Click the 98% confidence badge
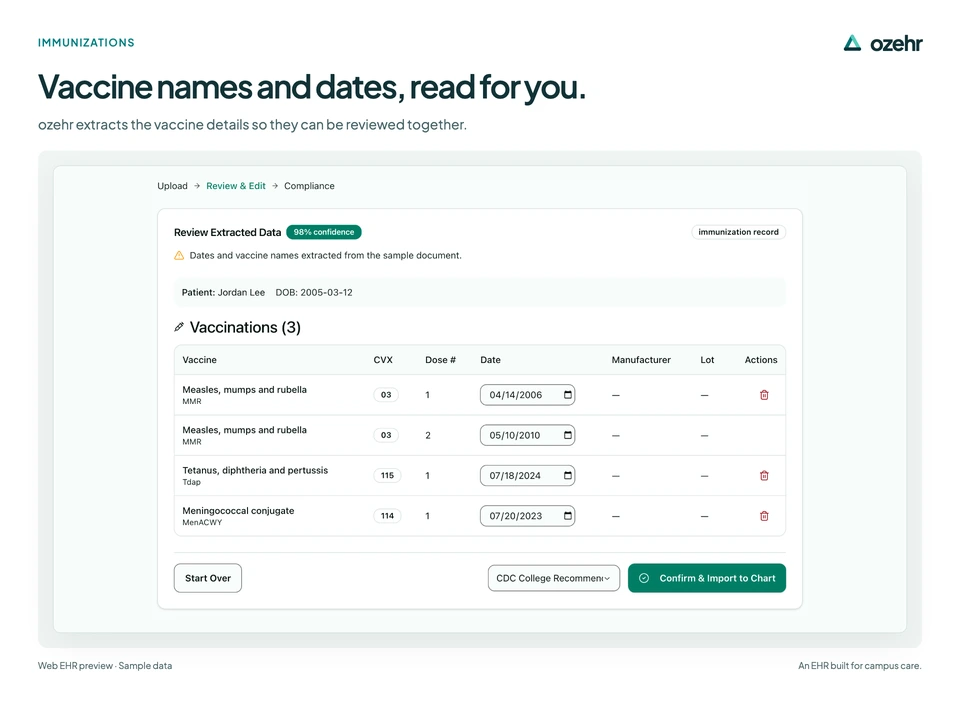This screenshot has height=720, width=960. tap(324, 232)
